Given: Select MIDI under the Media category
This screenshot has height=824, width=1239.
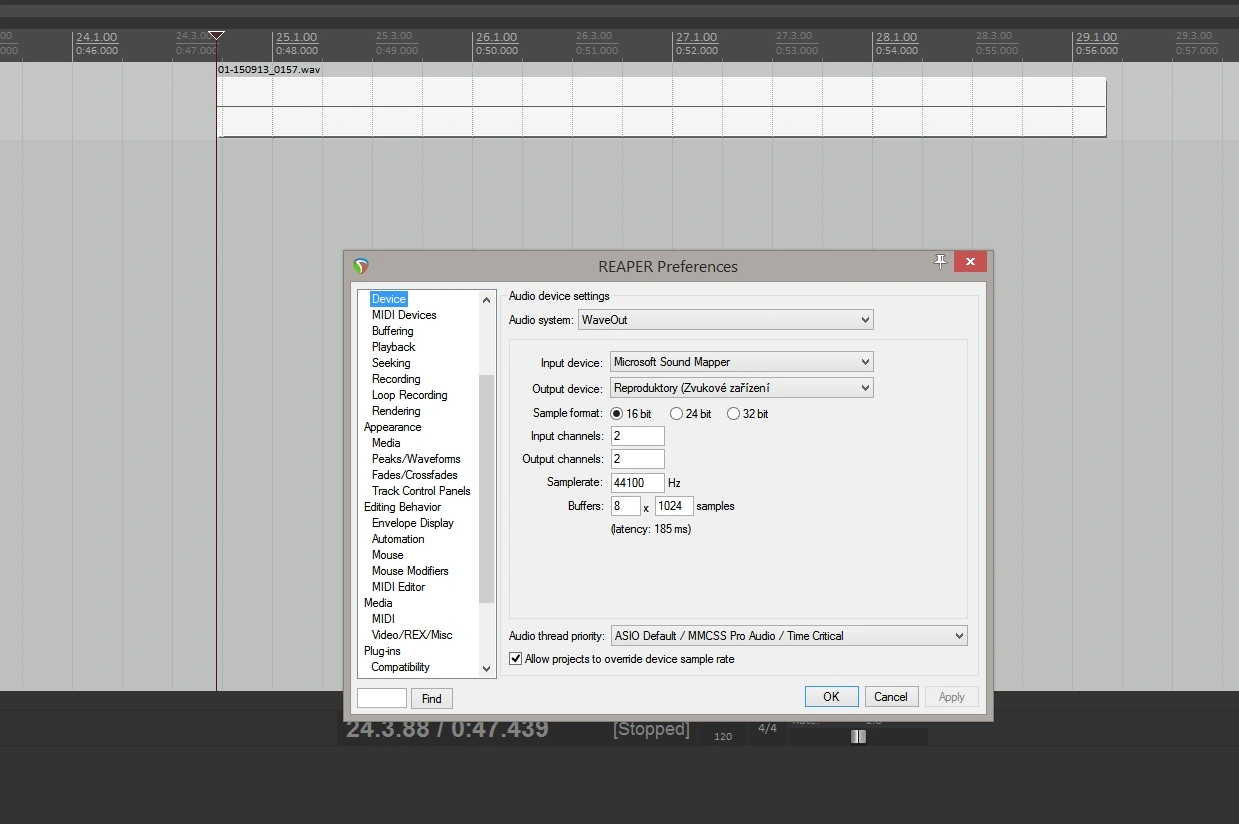Looking at the screenshot, I should coord(383,619).
